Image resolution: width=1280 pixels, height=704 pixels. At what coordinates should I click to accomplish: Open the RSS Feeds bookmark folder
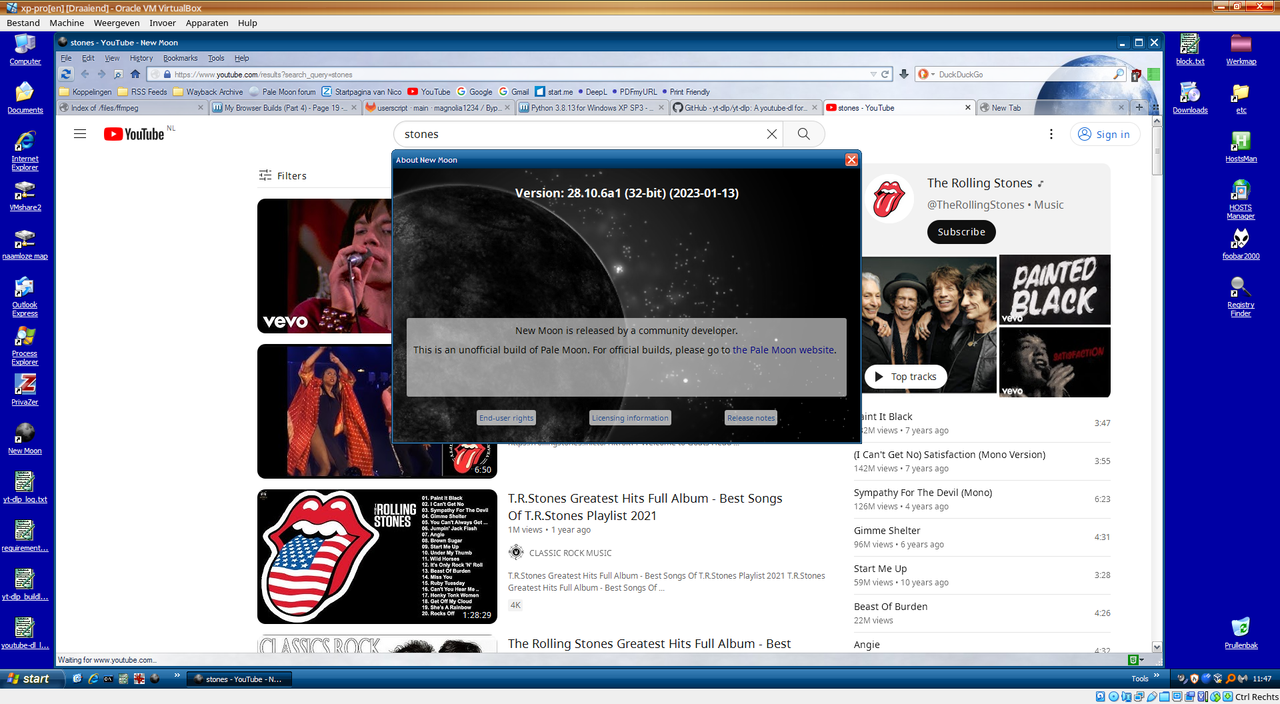141,91
